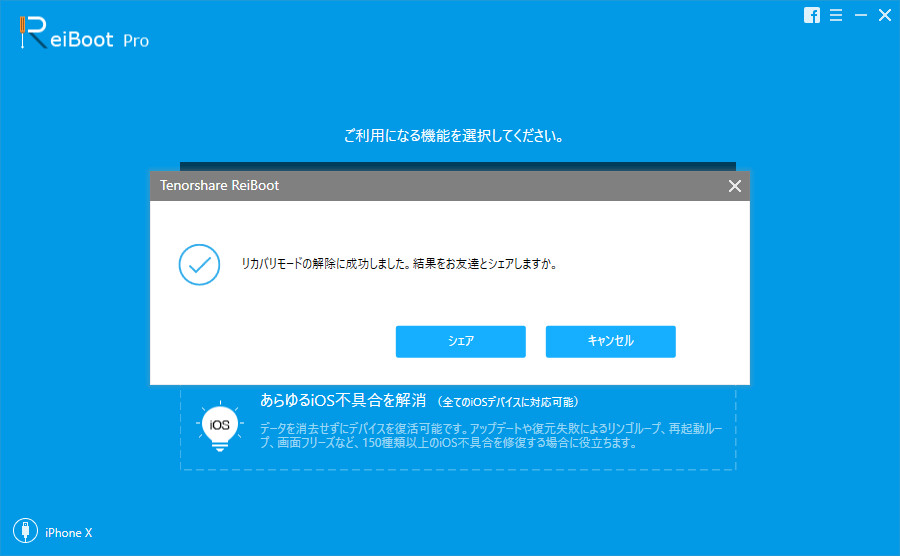Click the ご利用になる機能を選択してください heading

coord(454,136)
